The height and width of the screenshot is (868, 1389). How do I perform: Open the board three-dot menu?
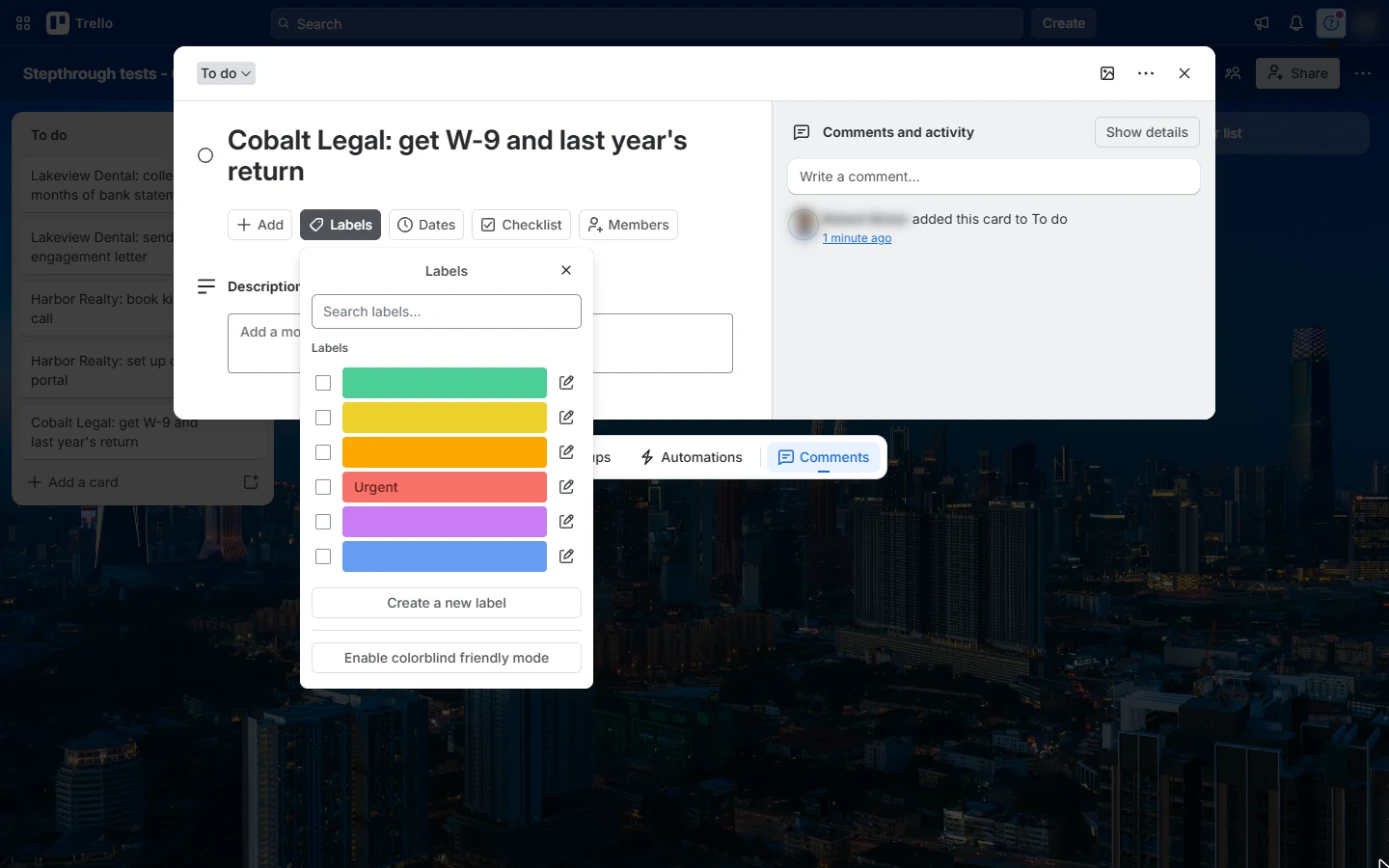[x=1363, y=73]
